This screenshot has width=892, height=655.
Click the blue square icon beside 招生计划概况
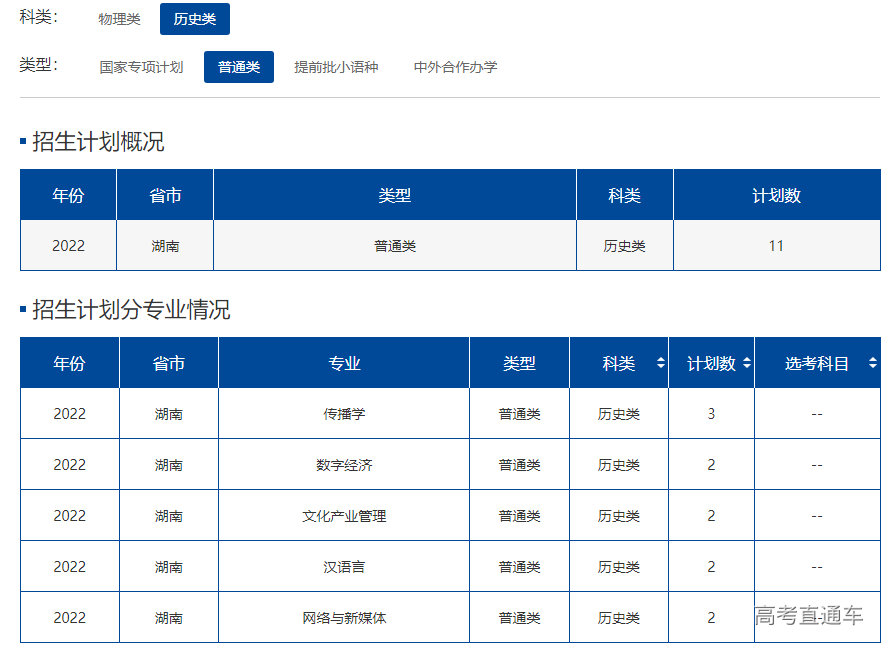click(21, 141)
